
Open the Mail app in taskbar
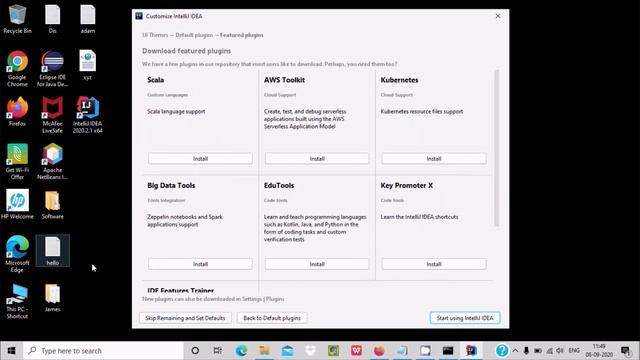(287, 351)
